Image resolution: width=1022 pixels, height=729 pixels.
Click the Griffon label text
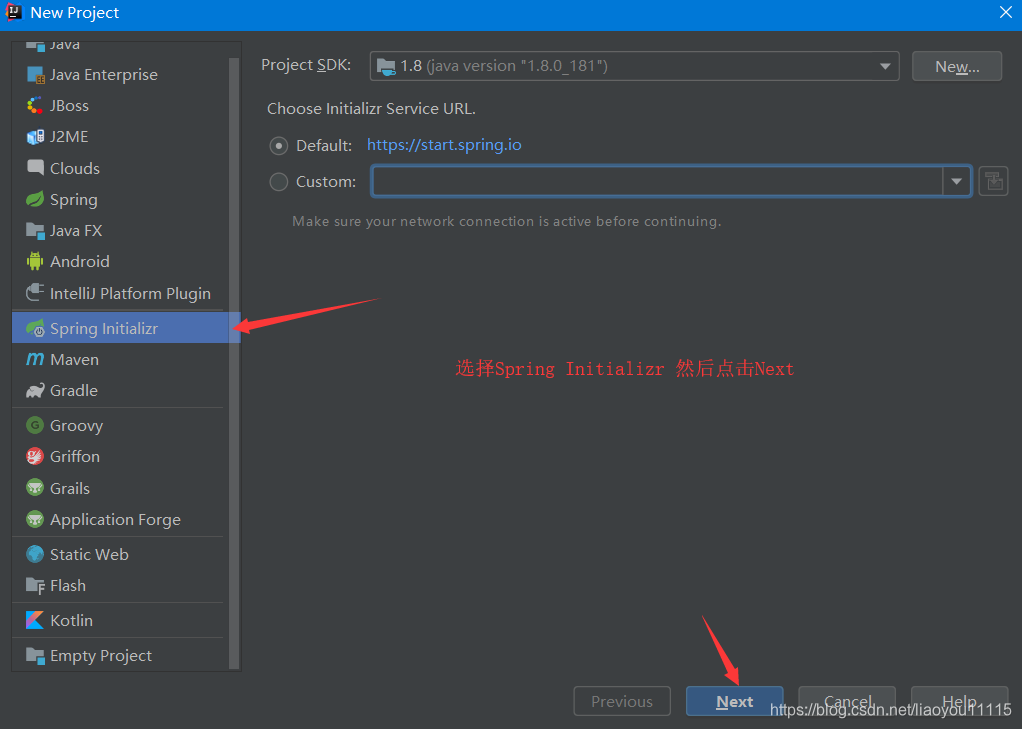[x=75, y=456]
